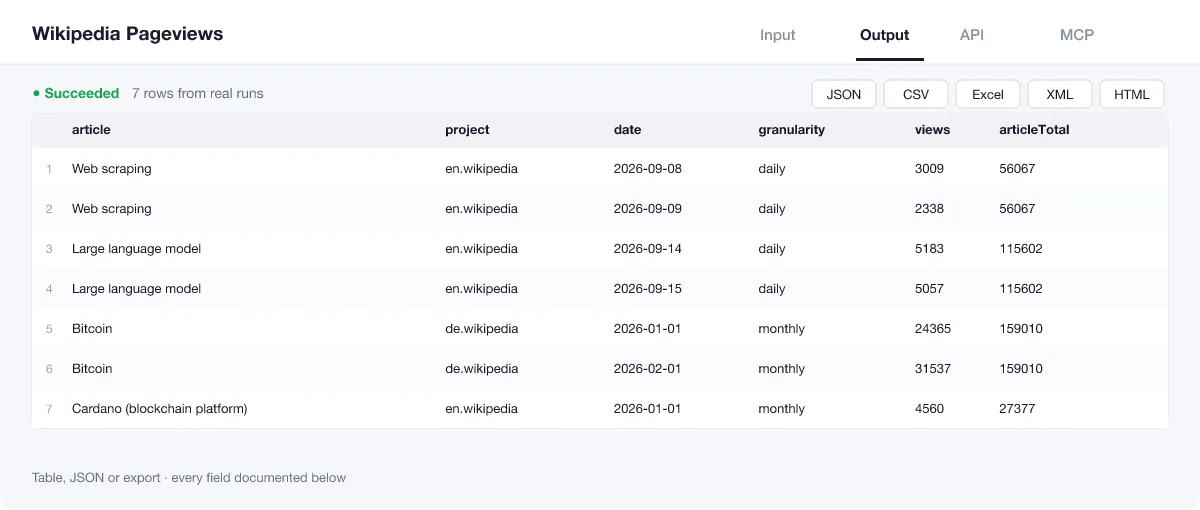This screenshot has height=510, width=1200.
Task: Click monthly in the Cardano row
Action: click(x=782, y=409)
